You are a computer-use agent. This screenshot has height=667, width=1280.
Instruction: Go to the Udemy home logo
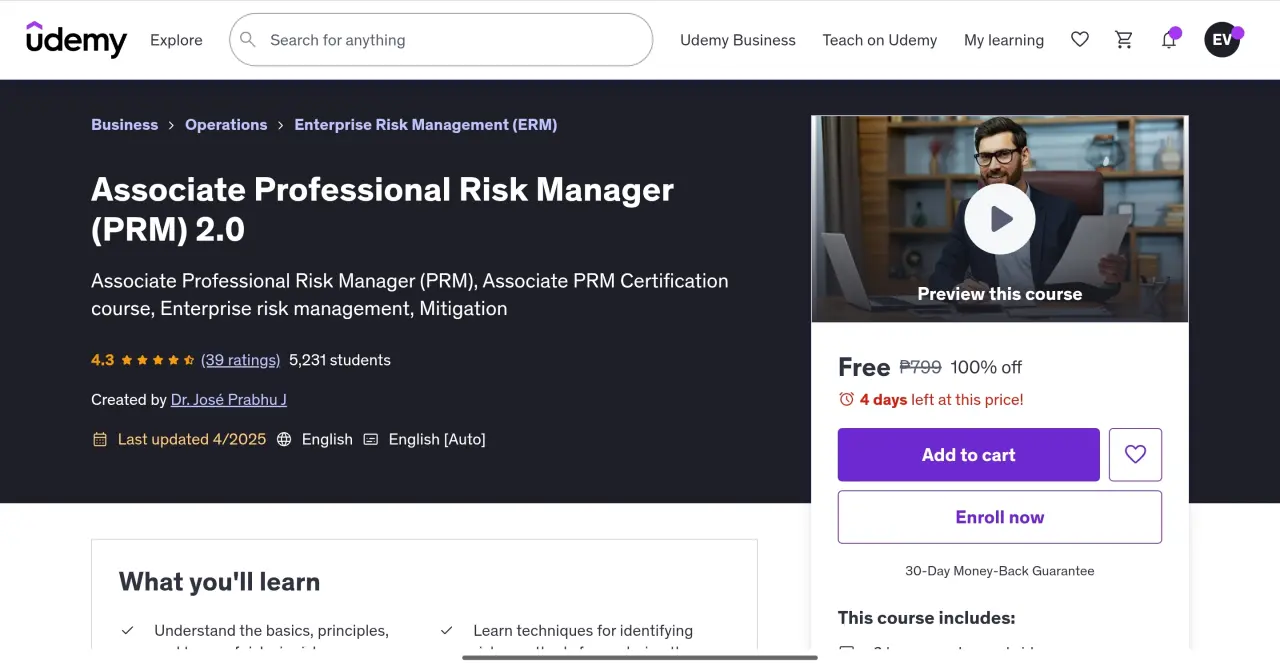click(76, 40)
